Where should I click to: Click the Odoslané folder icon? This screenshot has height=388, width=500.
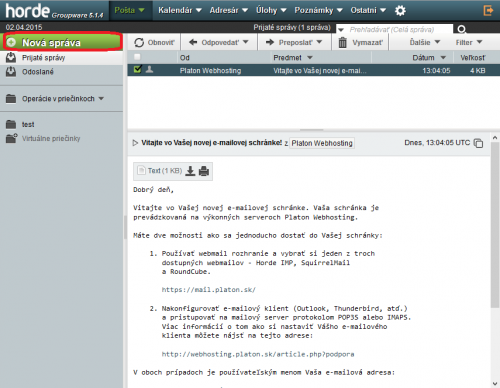[x=11, y=71]
